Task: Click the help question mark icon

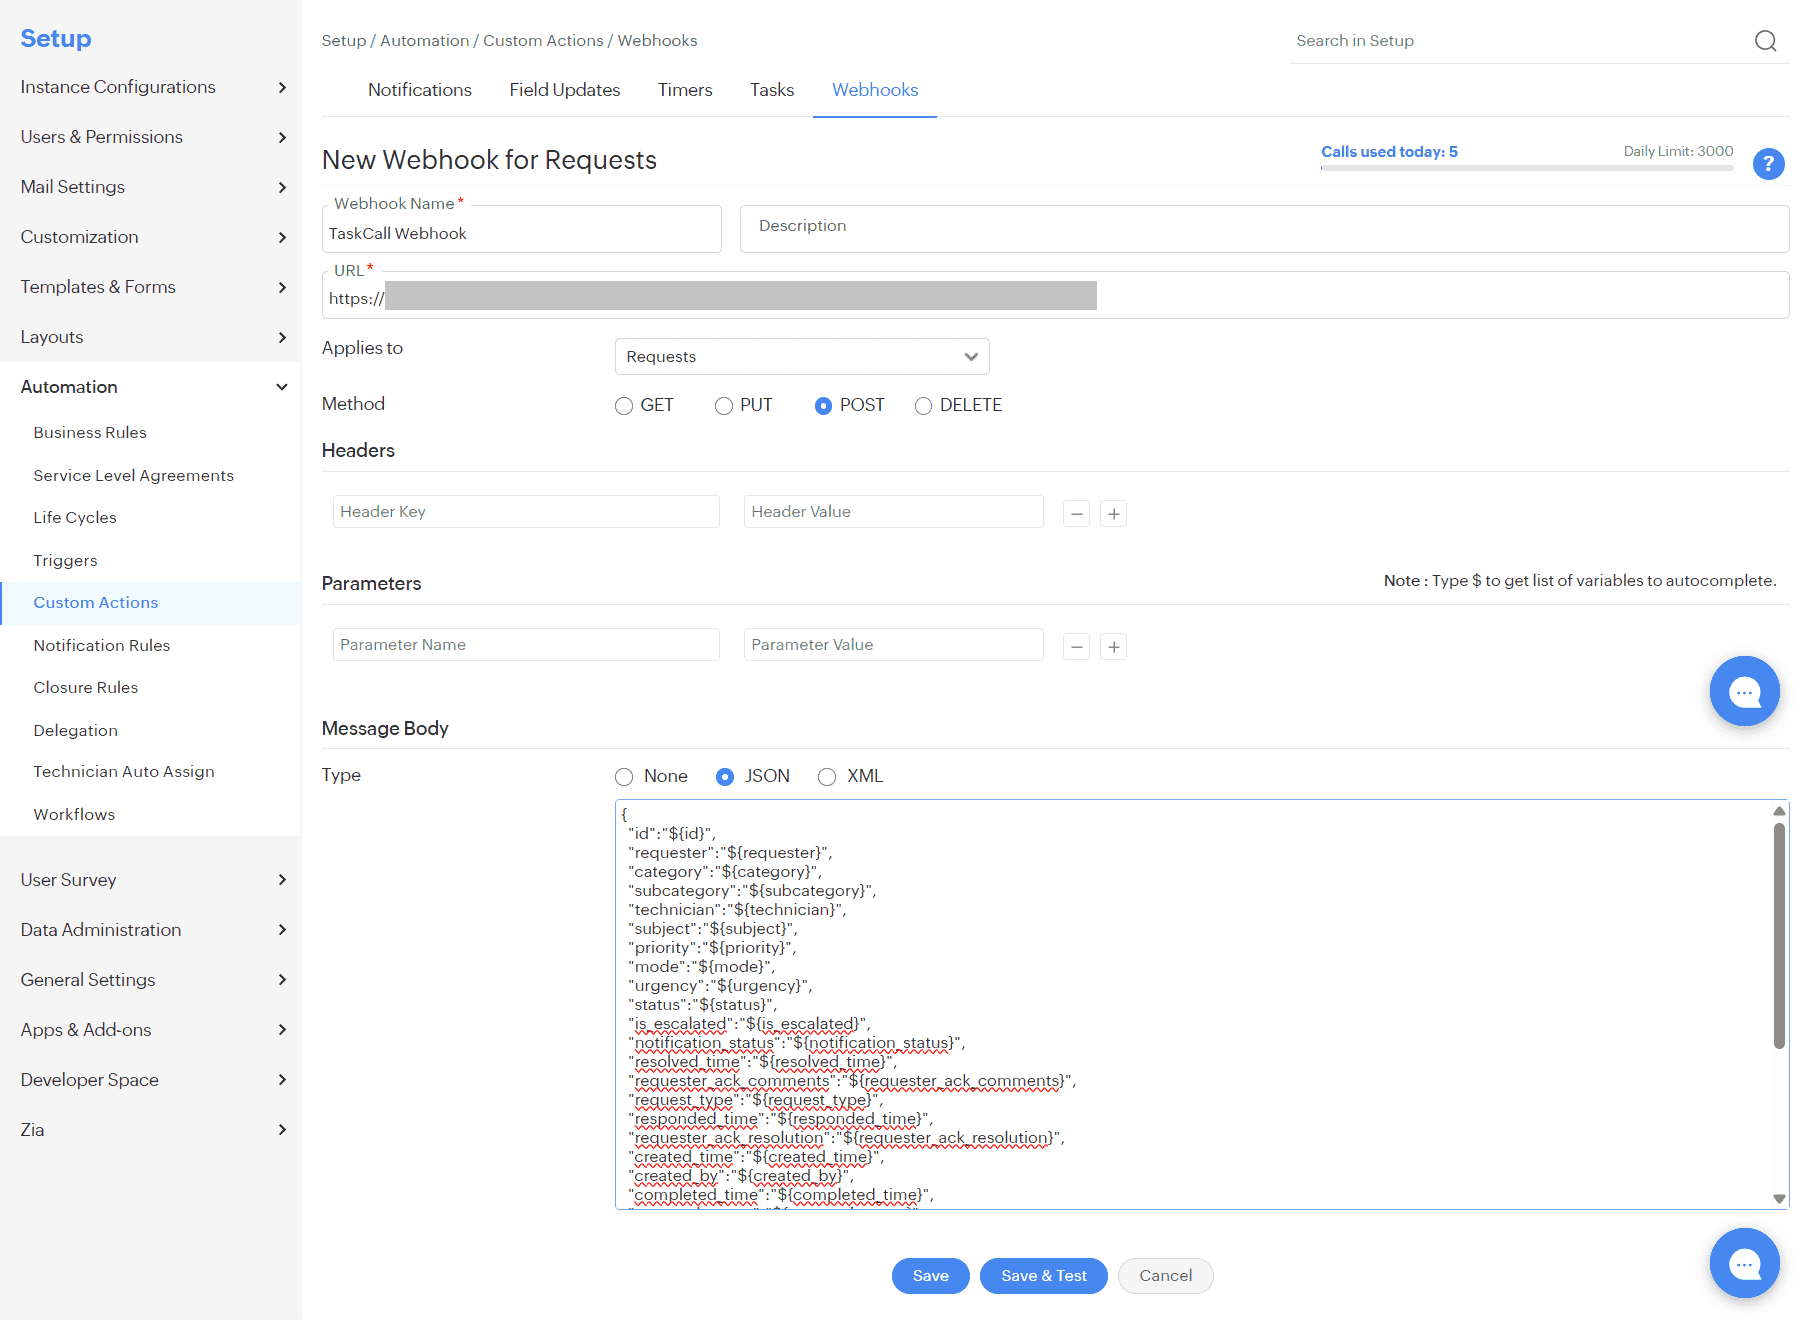Action: pos(1769,164)
